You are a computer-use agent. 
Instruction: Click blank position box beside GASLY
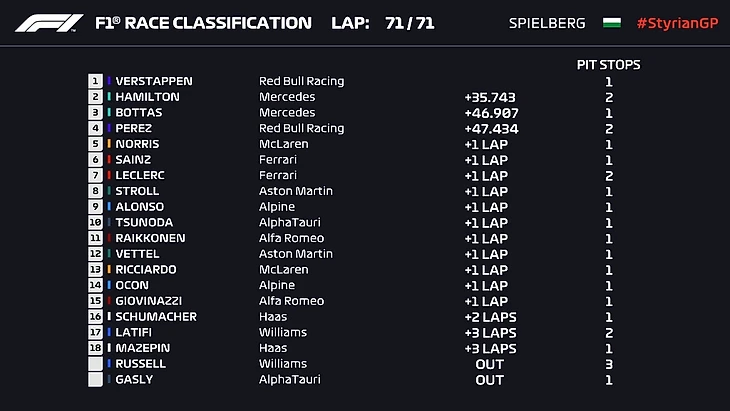pyautogui.click(x=96, y=380)
